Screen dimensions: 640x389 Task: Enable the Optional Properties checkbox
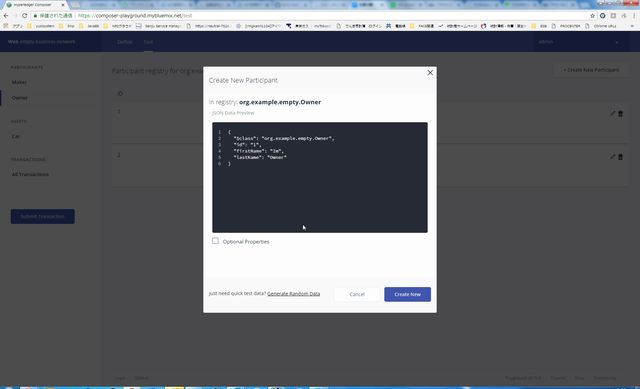215,241
